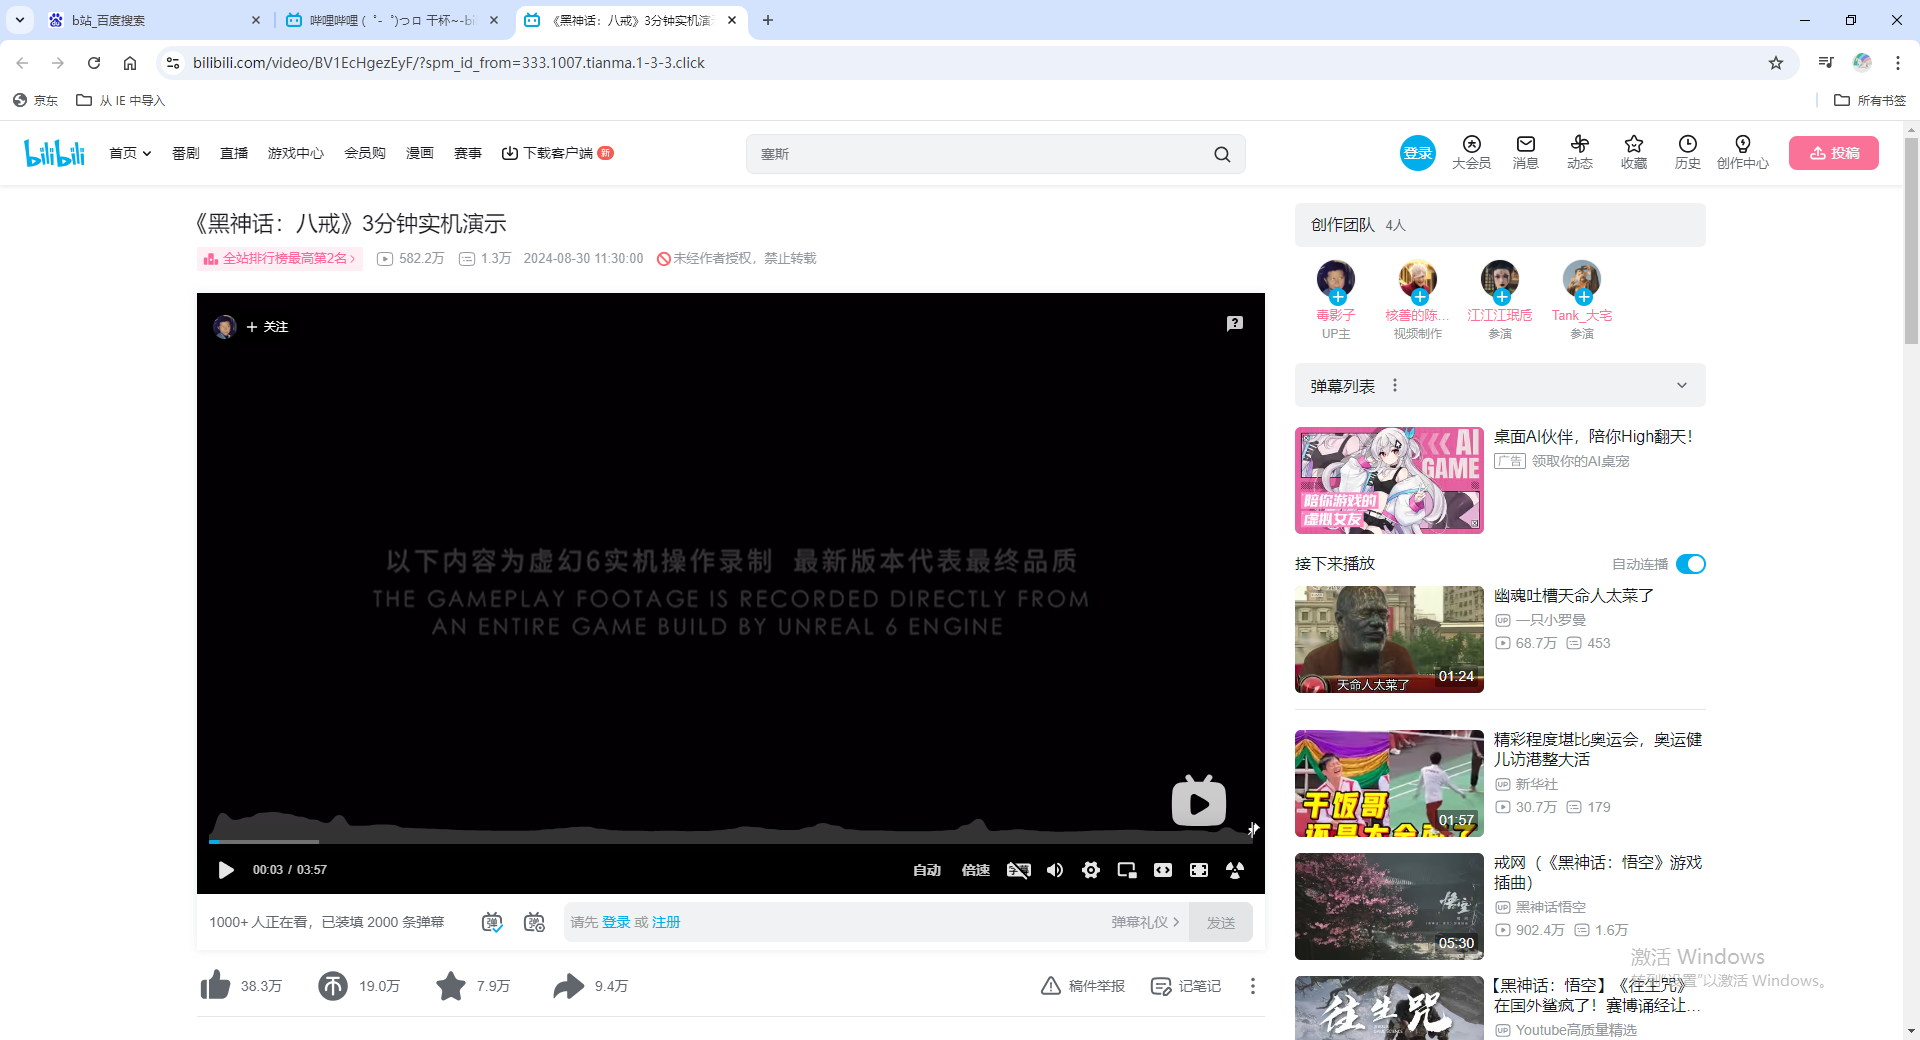Screen dimensions: 1920x1040
Task: Click the page vertical scrollbar
Action: pos(1911,240)
